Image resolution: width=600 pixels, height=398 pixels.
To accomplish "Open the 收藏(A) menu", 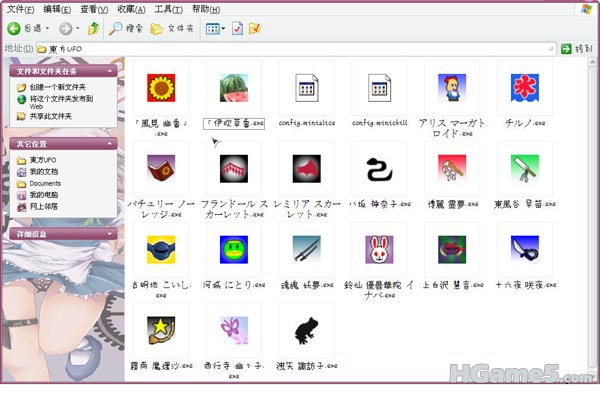I will click(x=131, y=9).
